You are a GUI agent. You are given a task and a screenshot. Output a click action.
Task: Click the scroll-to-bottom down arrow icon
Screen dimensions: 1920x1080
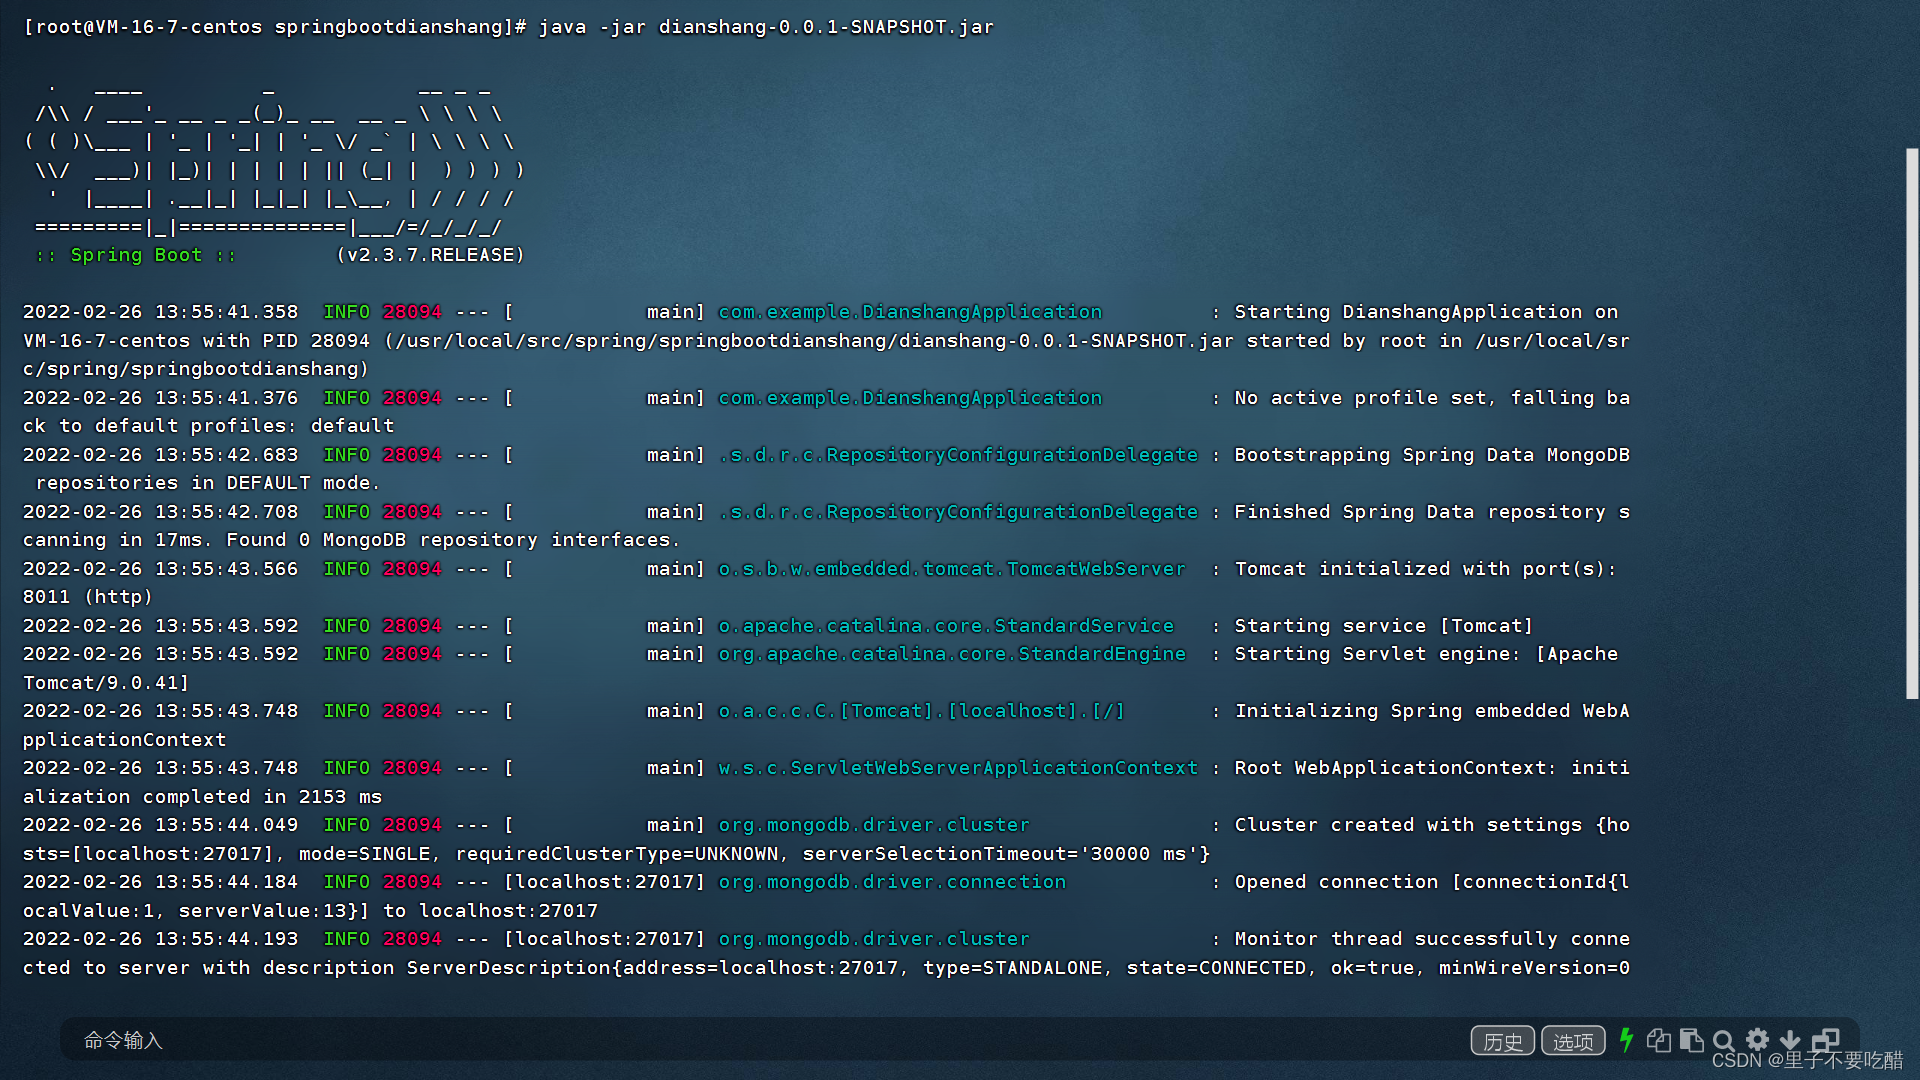point(1790,1040)
